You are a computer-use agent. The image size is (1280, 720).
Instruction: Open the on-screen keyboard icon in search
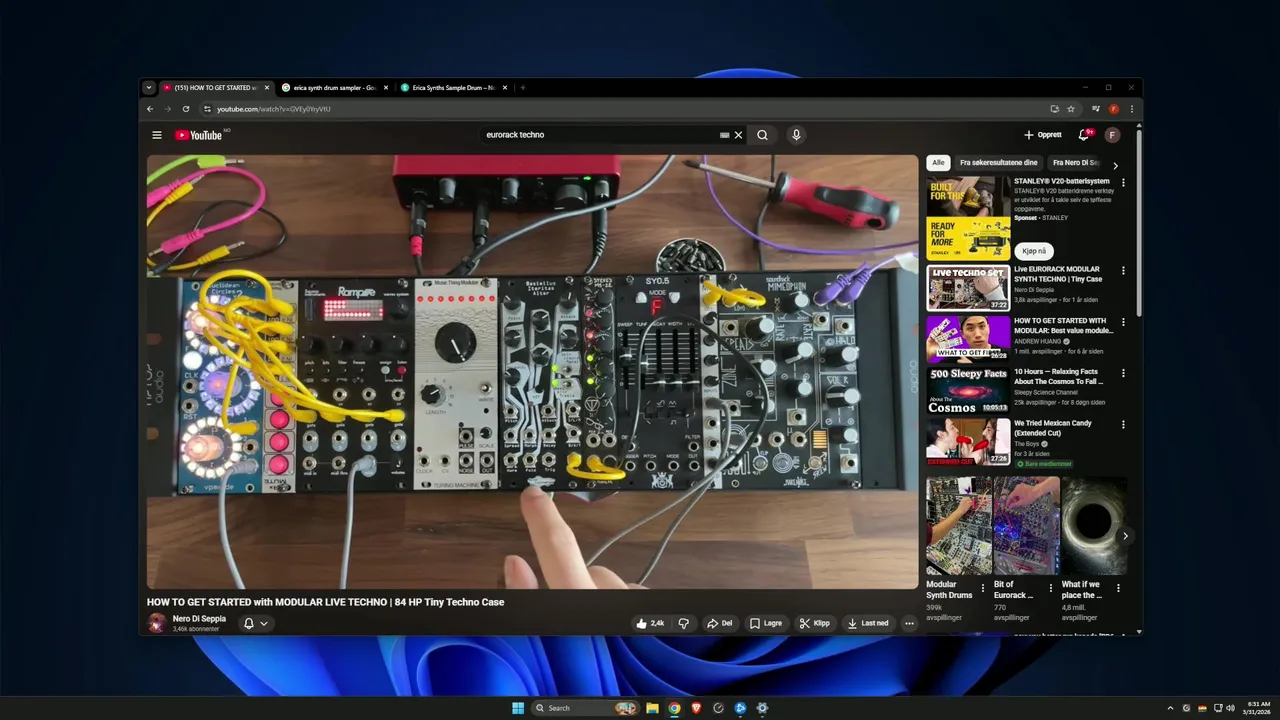pyautogui.click(x=725, y=135)
